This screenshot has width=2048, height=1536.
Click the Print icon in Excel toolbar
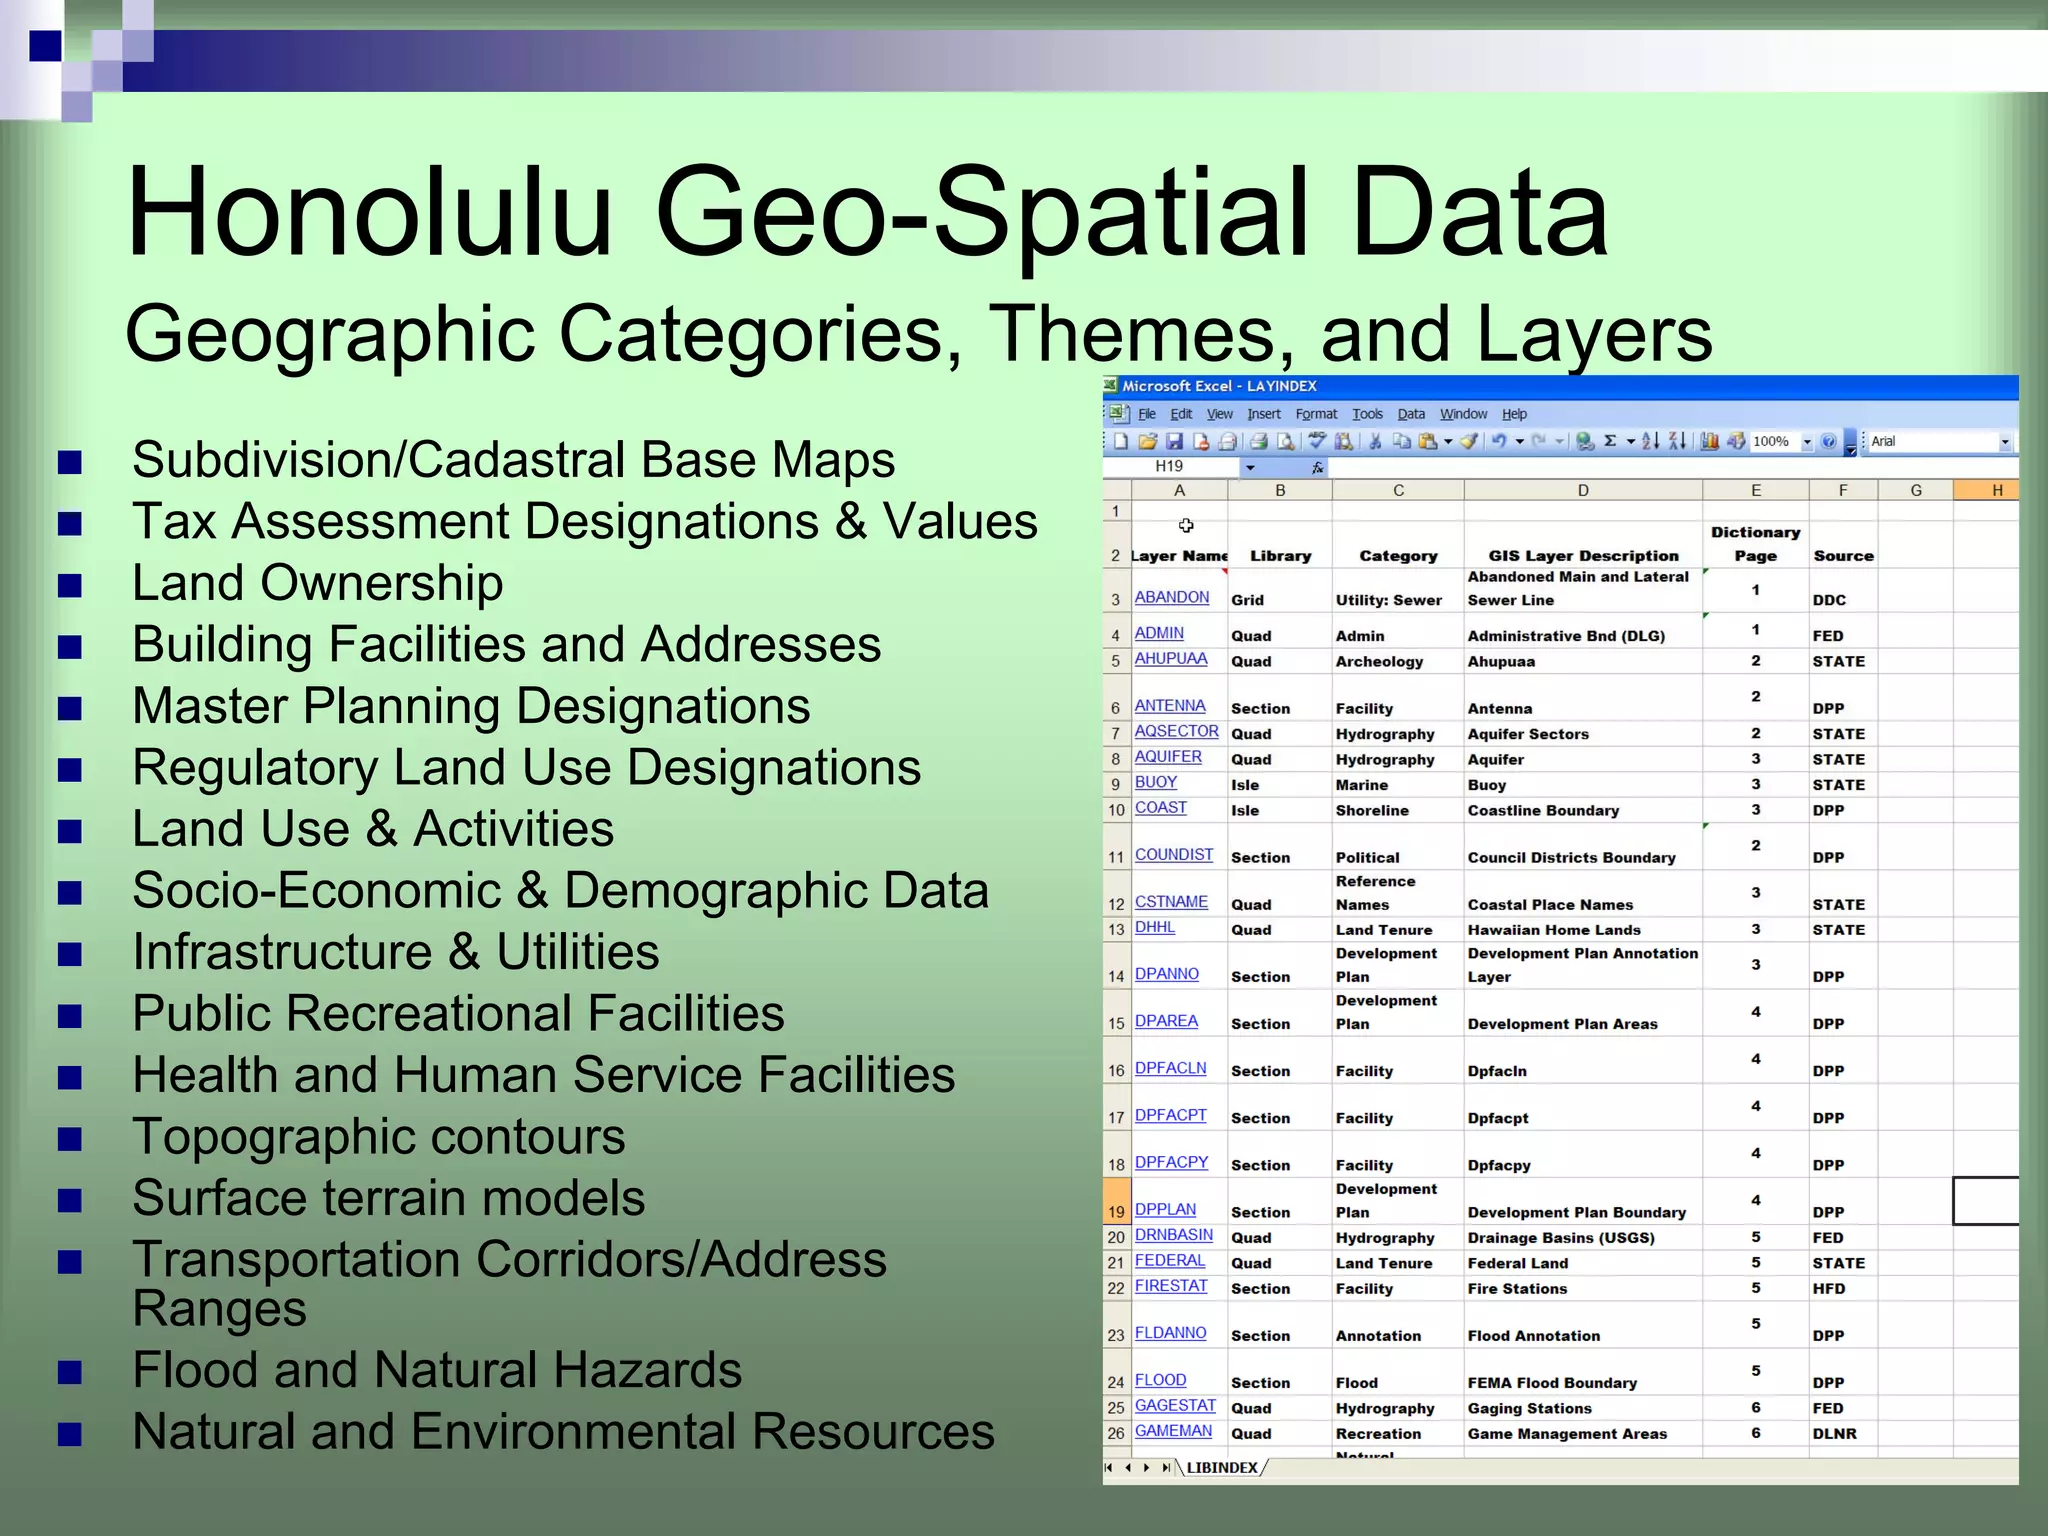[x=1258, y=441]
